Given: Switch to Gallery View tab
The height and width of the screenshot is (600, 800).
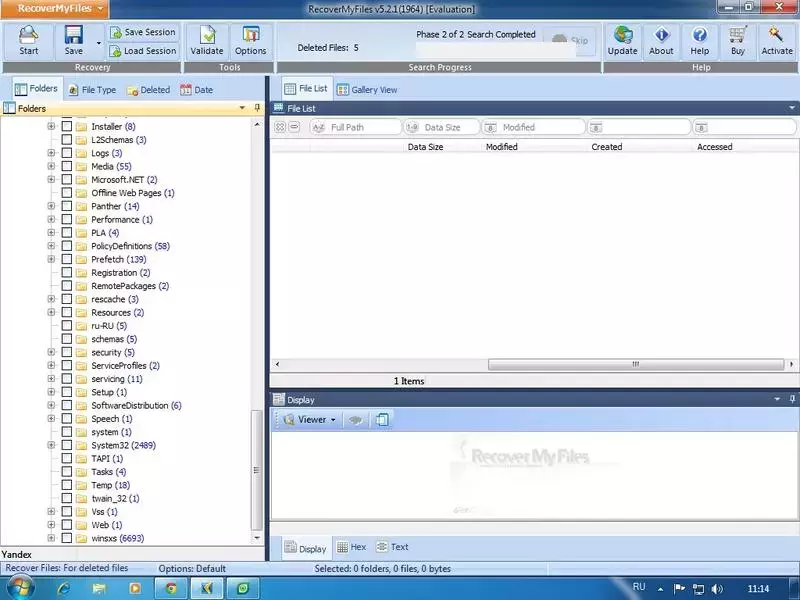Looking at the screenshot, I should tap(367, 90).
